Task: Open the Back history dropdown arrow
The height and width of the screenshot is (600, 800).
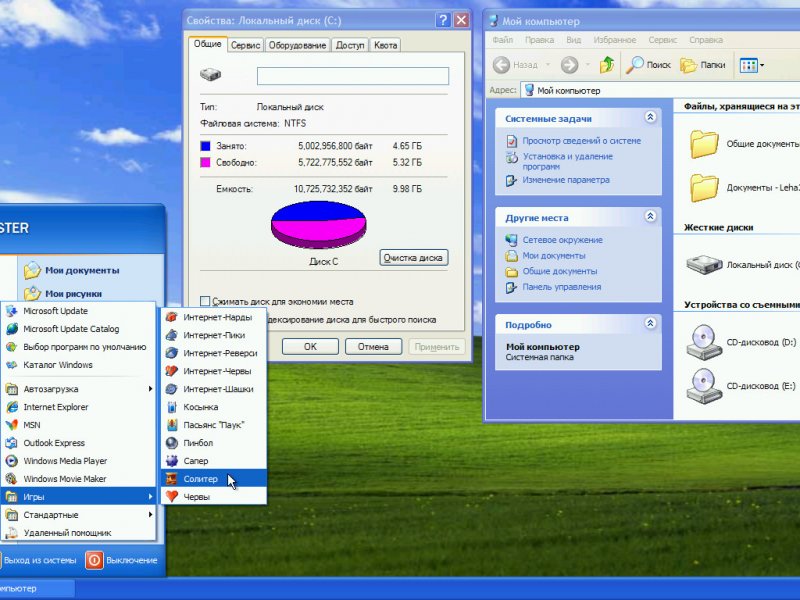Action: 548,65
